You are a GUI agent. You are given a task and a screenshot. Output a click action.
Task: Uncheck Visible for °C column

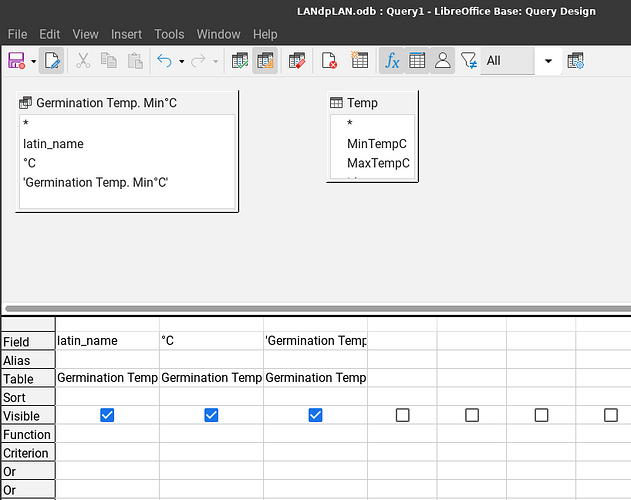tap(211, 415)
